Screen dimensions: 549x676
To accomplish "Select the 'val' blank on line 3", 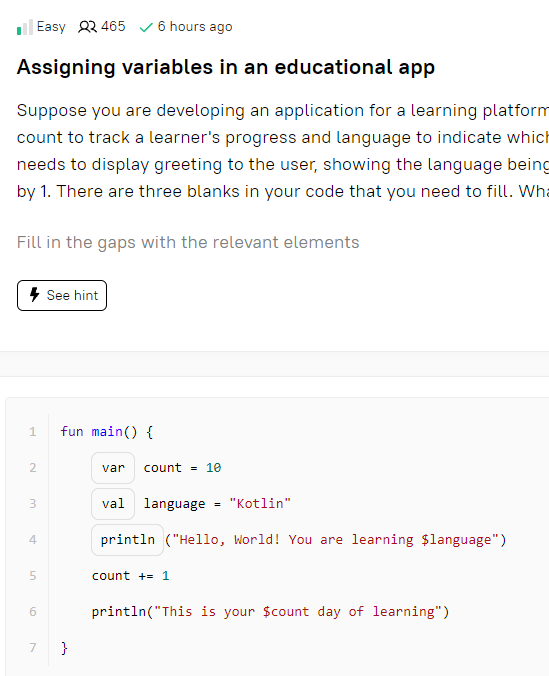I will pyautogui.click(x=113, y=504).
